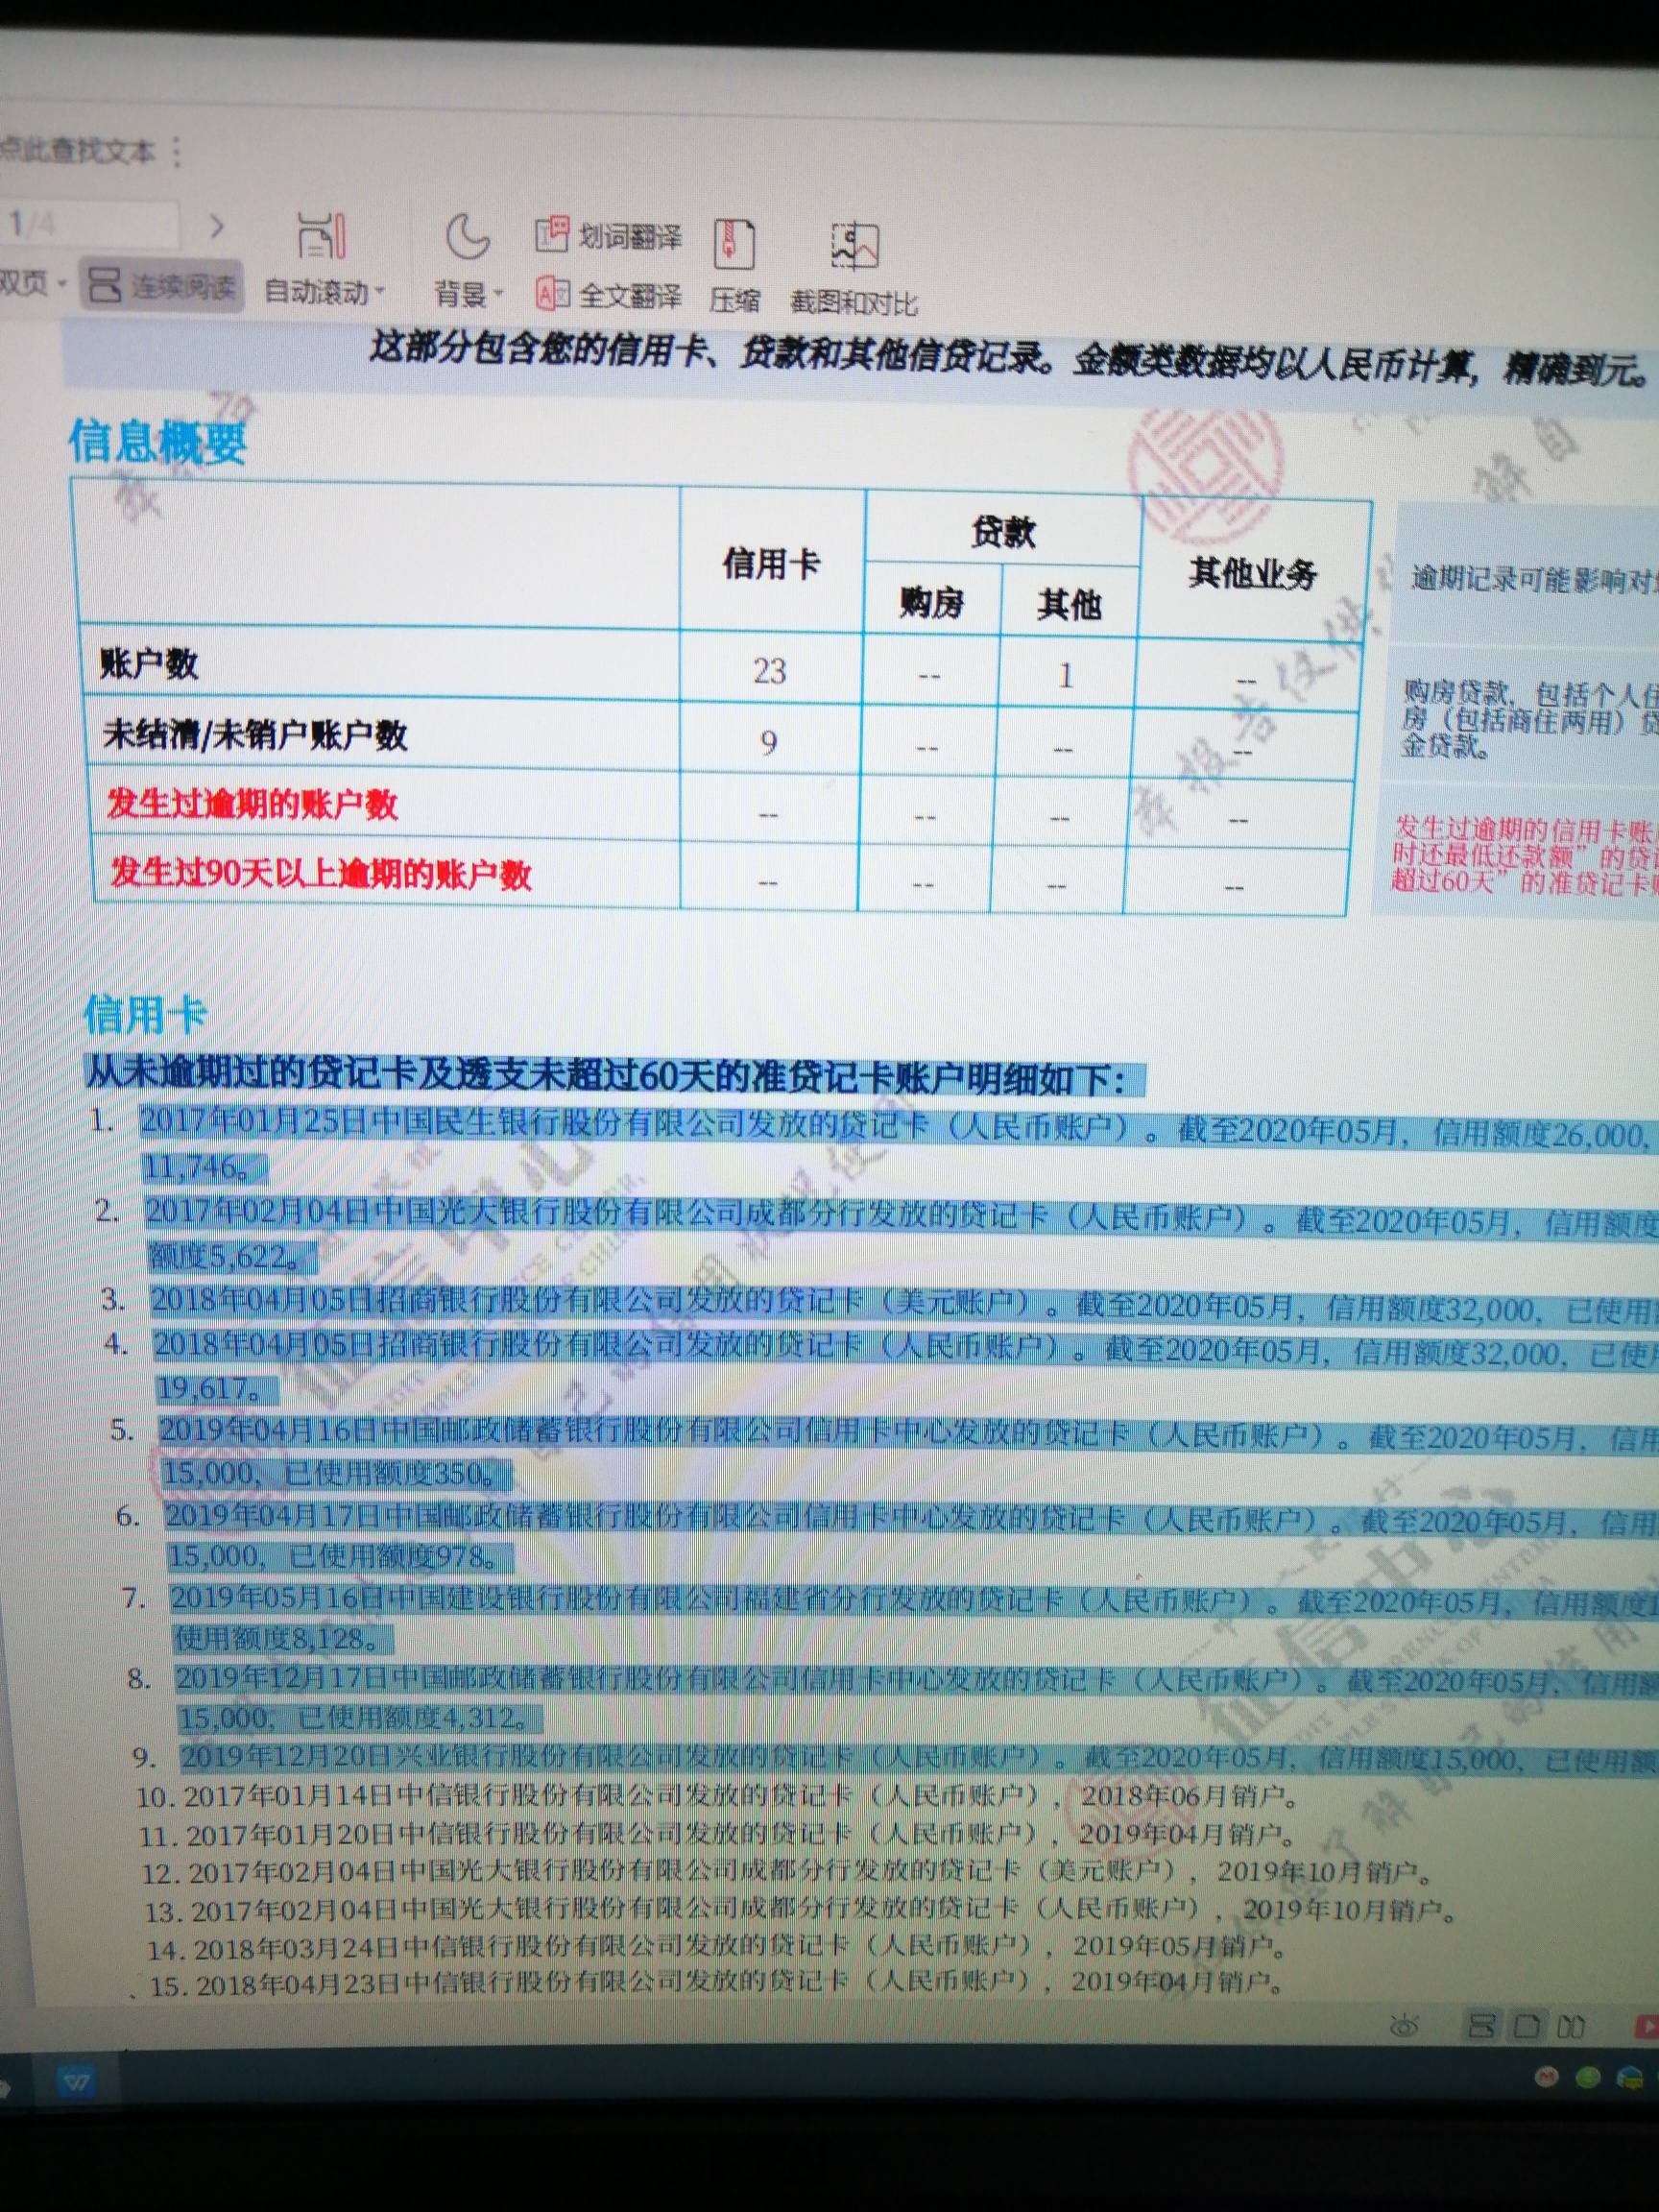This screenshot has height=2212, width=1659.
Task: Toggle eye protection mode in status bar
Action: point(1404,2027)
